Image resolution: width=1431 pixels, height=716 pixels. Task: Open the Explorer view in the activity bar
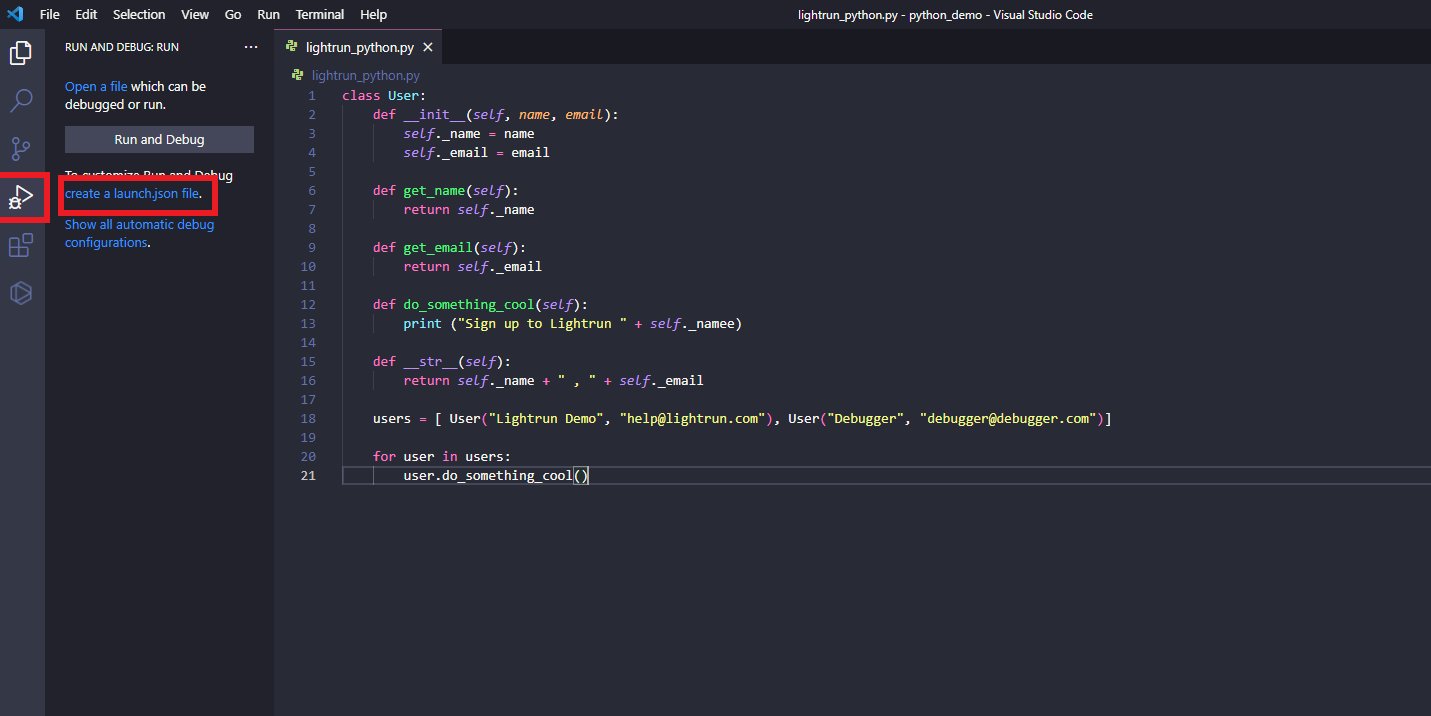point(21,52)
